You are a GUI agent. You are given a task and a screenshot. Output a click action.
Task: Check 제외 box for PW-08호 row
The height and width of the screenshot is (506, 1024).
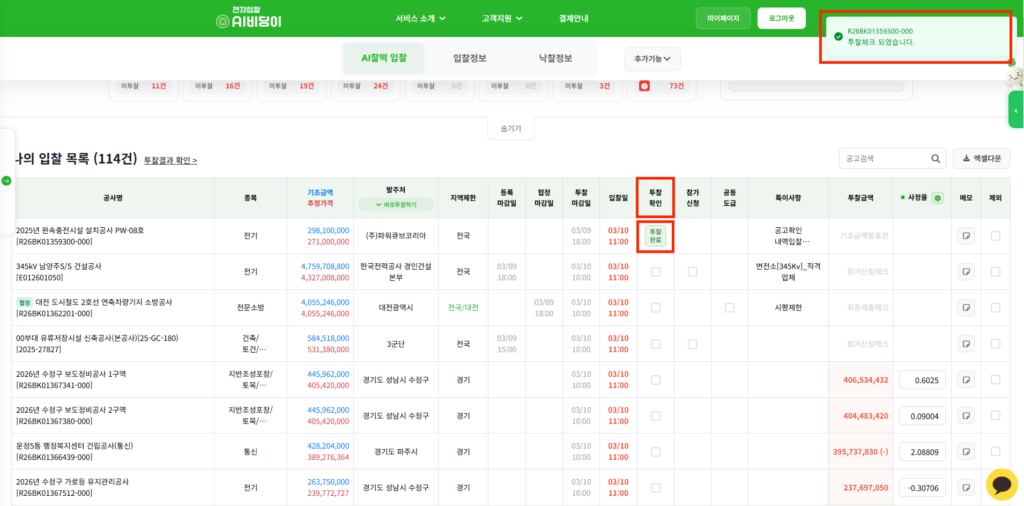click(x=995, y=236)
